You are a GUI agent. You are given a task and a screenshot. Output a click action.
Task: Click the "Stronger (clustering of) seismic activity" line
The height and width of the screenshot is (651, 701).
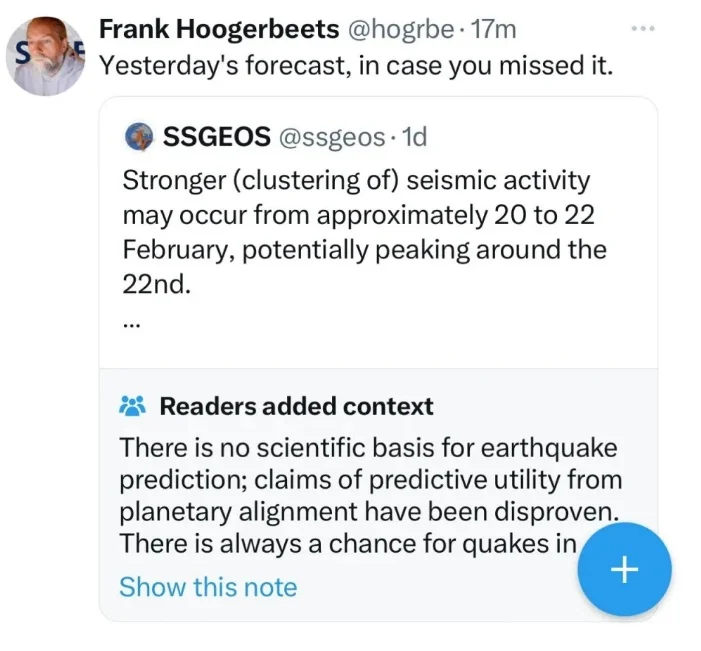click(x=355, y=181)
